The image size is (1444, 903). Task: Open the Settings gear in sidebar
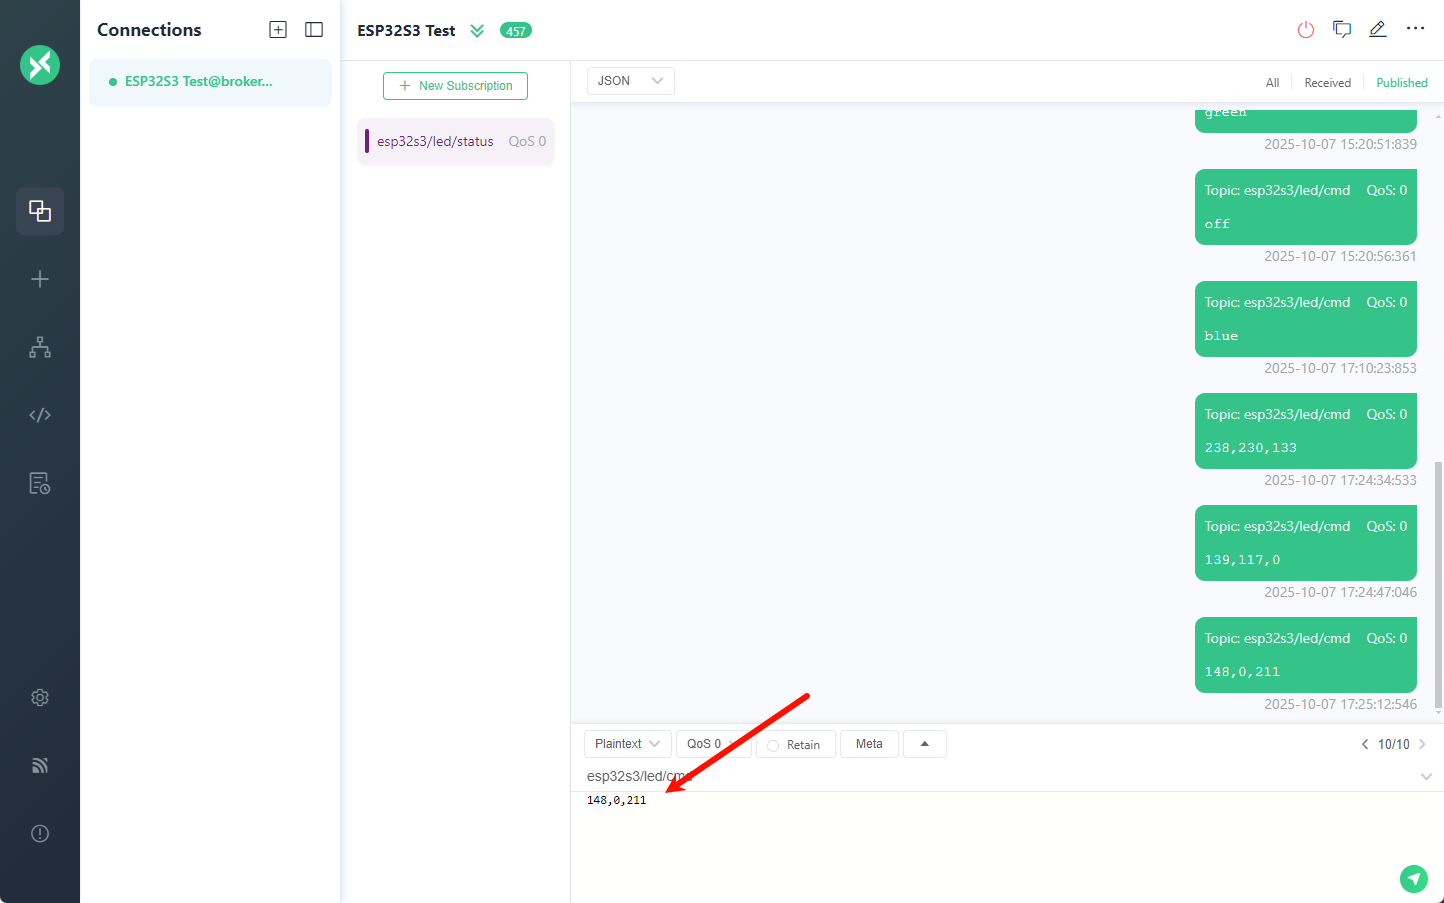[40, 698]
